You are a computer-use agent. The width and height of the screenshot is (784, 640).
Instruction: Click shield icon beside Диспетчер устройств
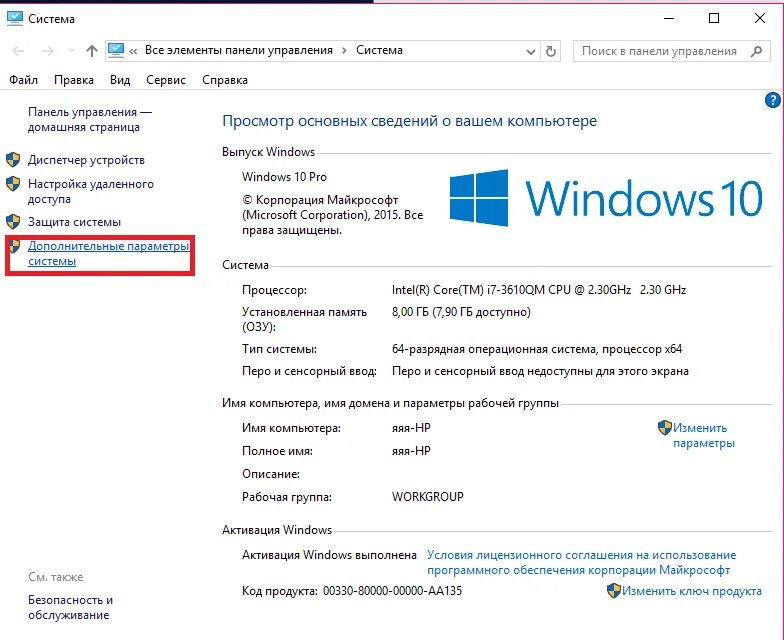point(13,160)
